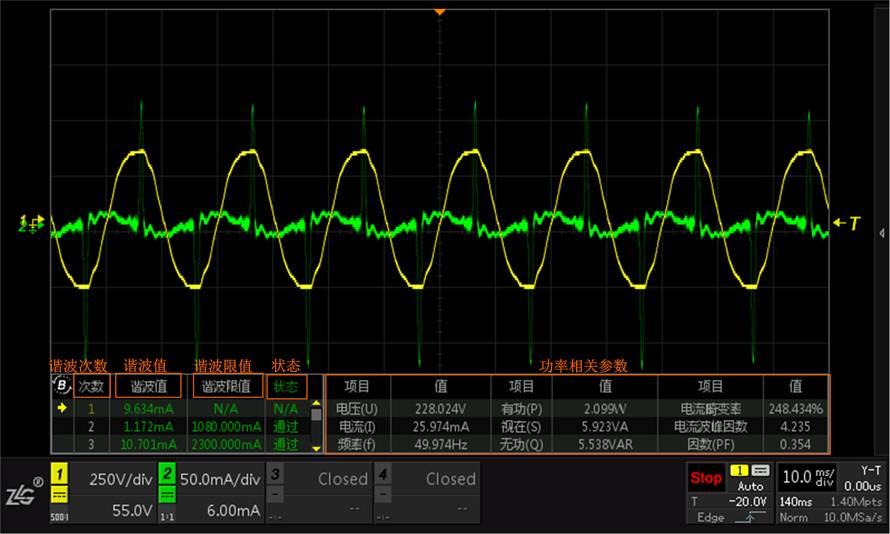
Task: Click the trigger level T marker
Action: point(847,223)
